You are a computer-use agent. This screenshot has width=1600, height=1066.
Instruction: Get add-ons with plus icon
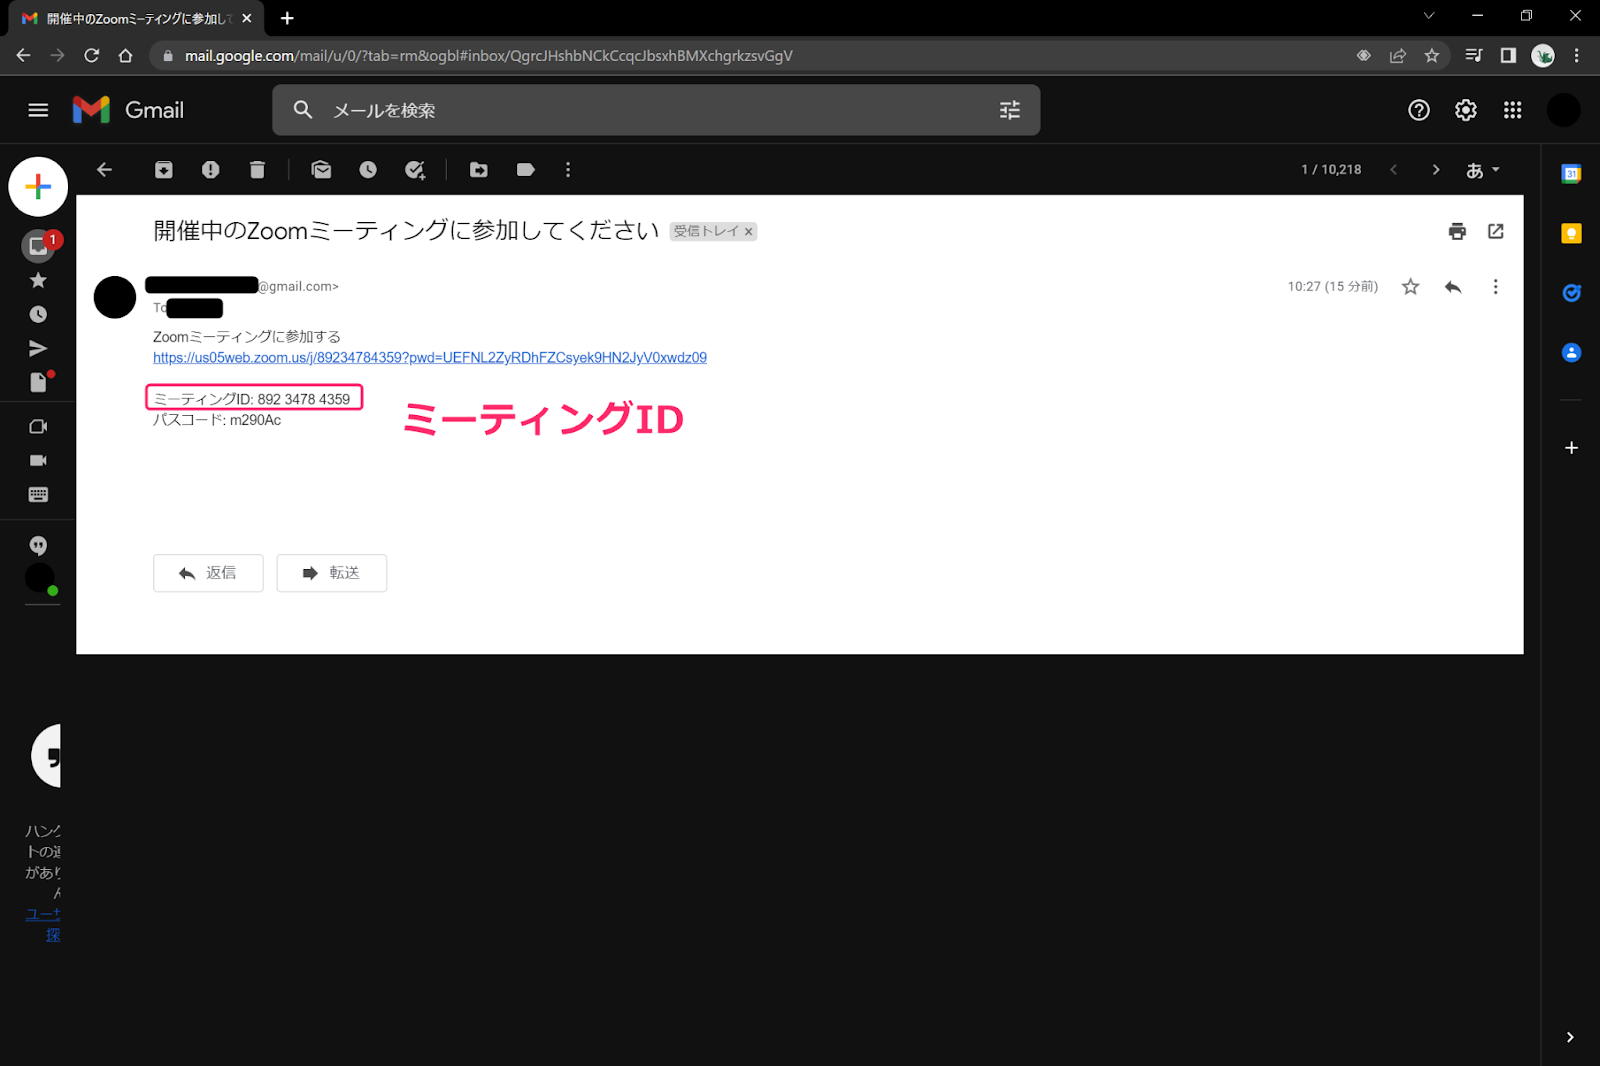(x=1571, y=448)
